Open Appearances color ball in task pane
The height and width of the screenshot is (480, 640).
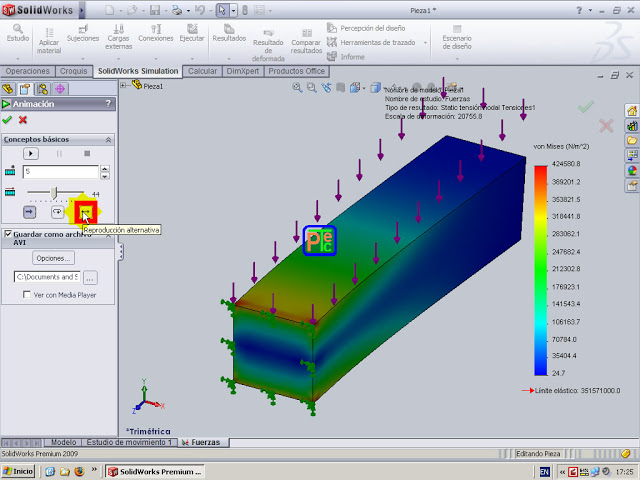click(632, 171)
